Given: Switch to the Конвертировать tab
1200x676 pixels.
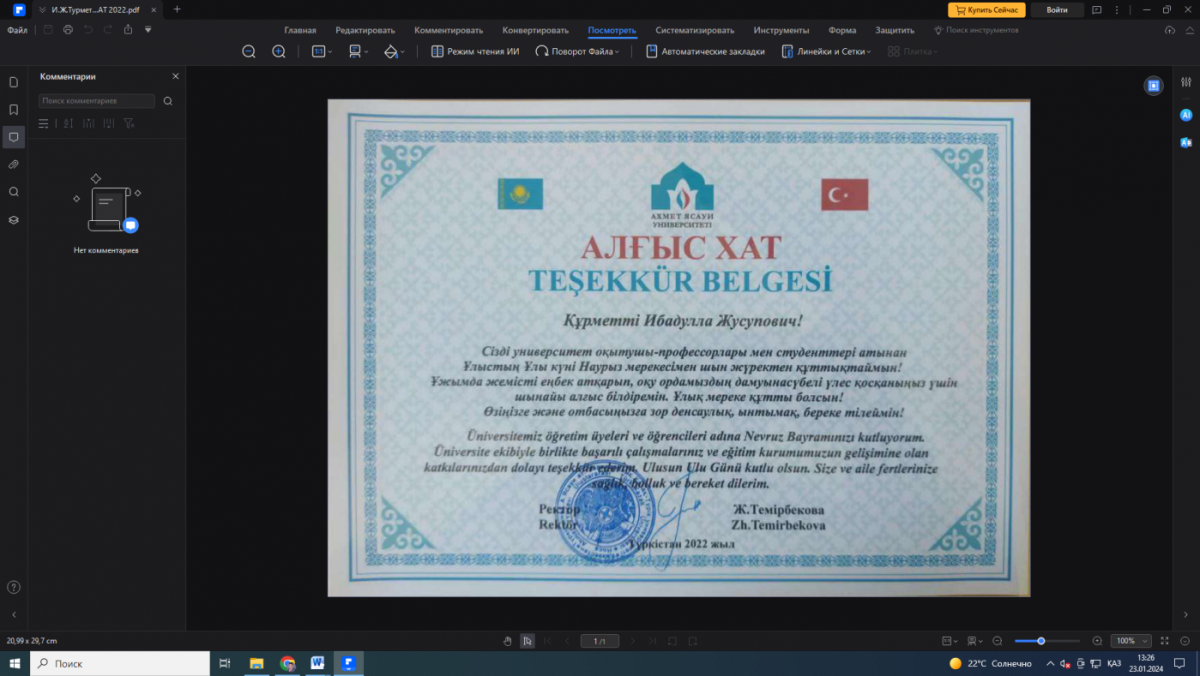Looking at the screenshot, I should (x=535, y=30).
